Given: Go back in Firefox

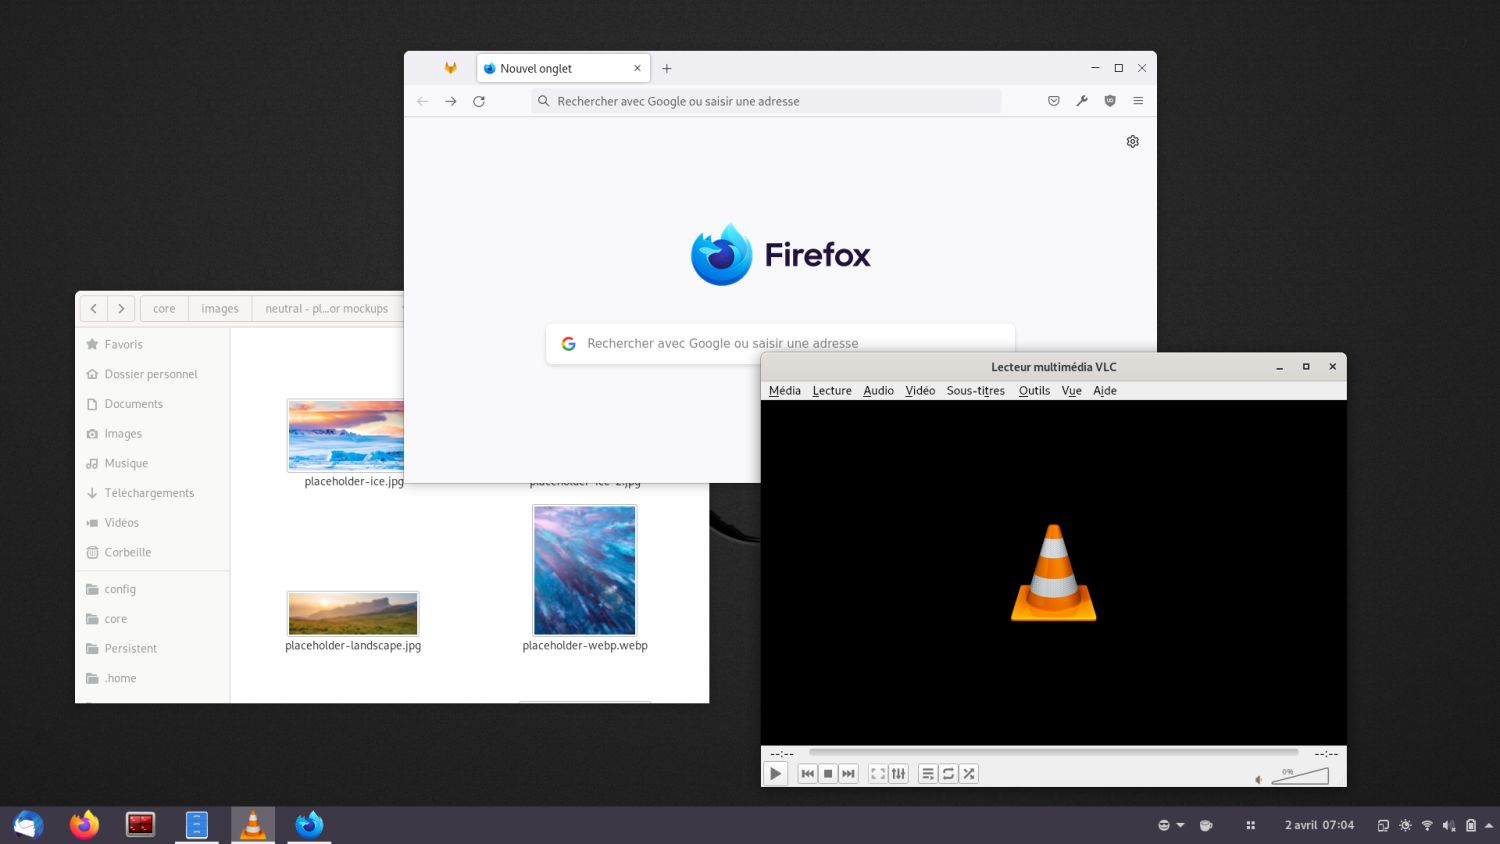Looking at the screenshot, I should pos(423,101).
